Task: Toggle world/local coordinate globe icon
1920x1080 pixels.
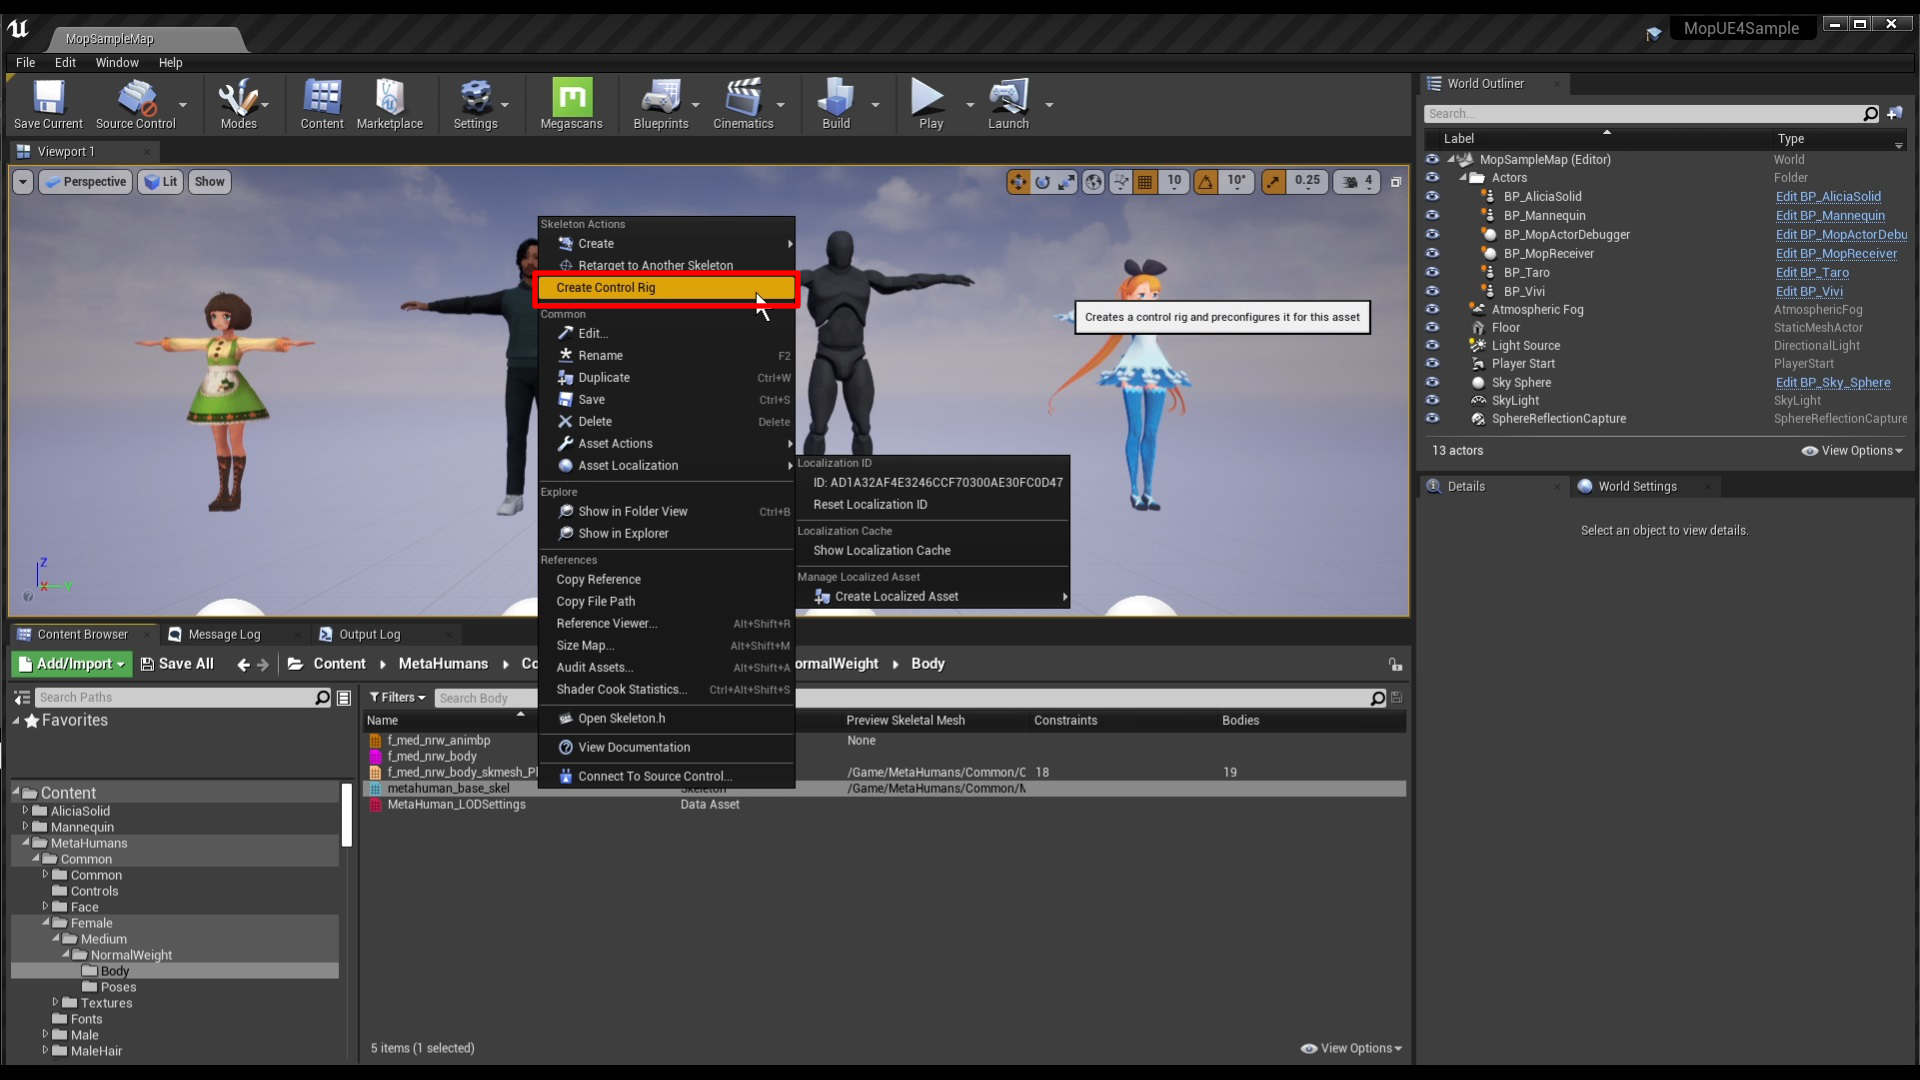Action: 1094,182
